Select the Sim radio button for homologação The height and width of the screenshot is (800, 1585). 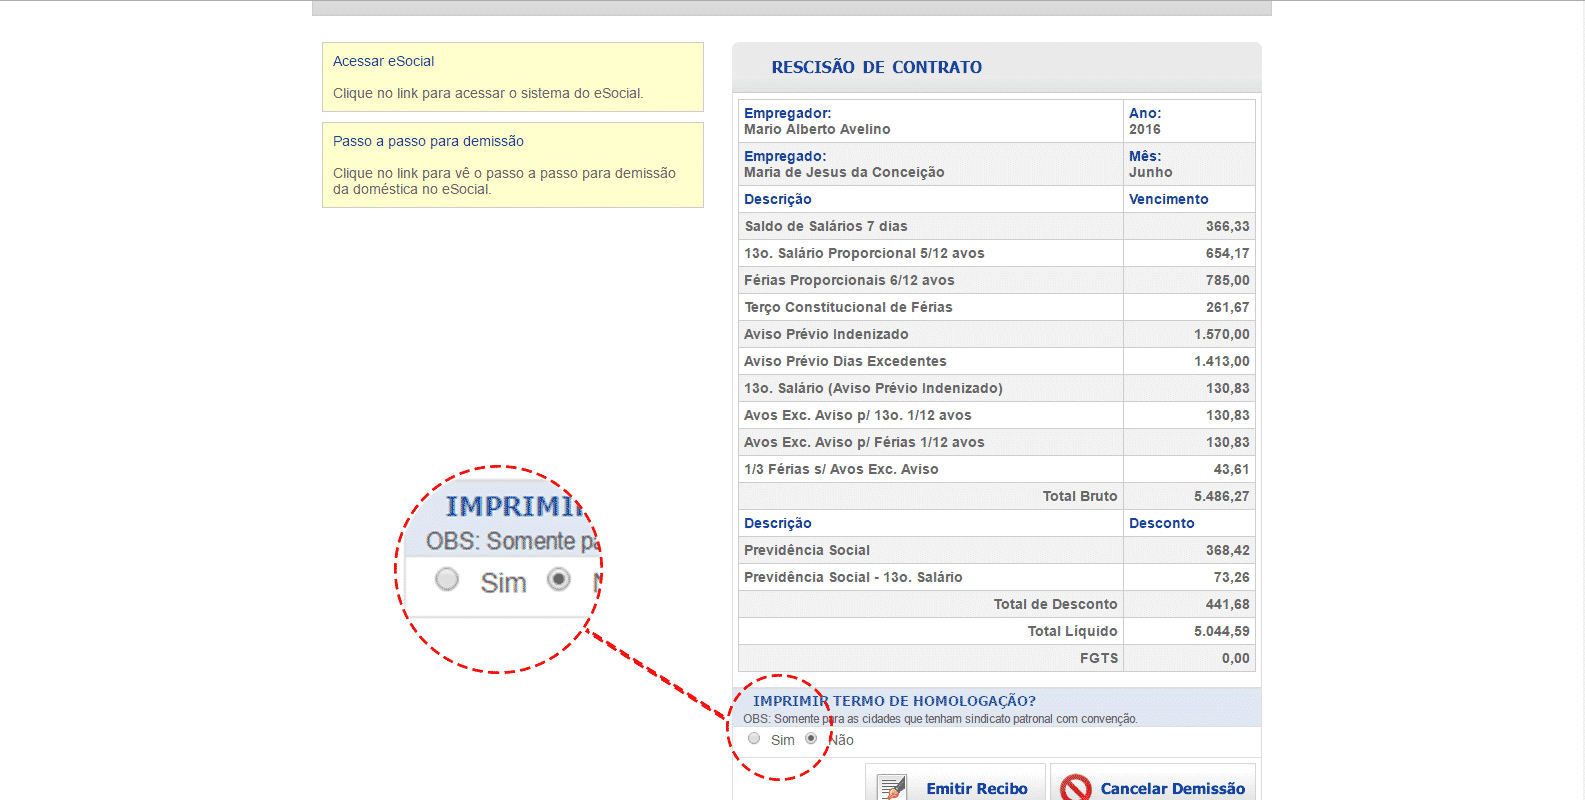pyautogui.click(x=754, y=739)
